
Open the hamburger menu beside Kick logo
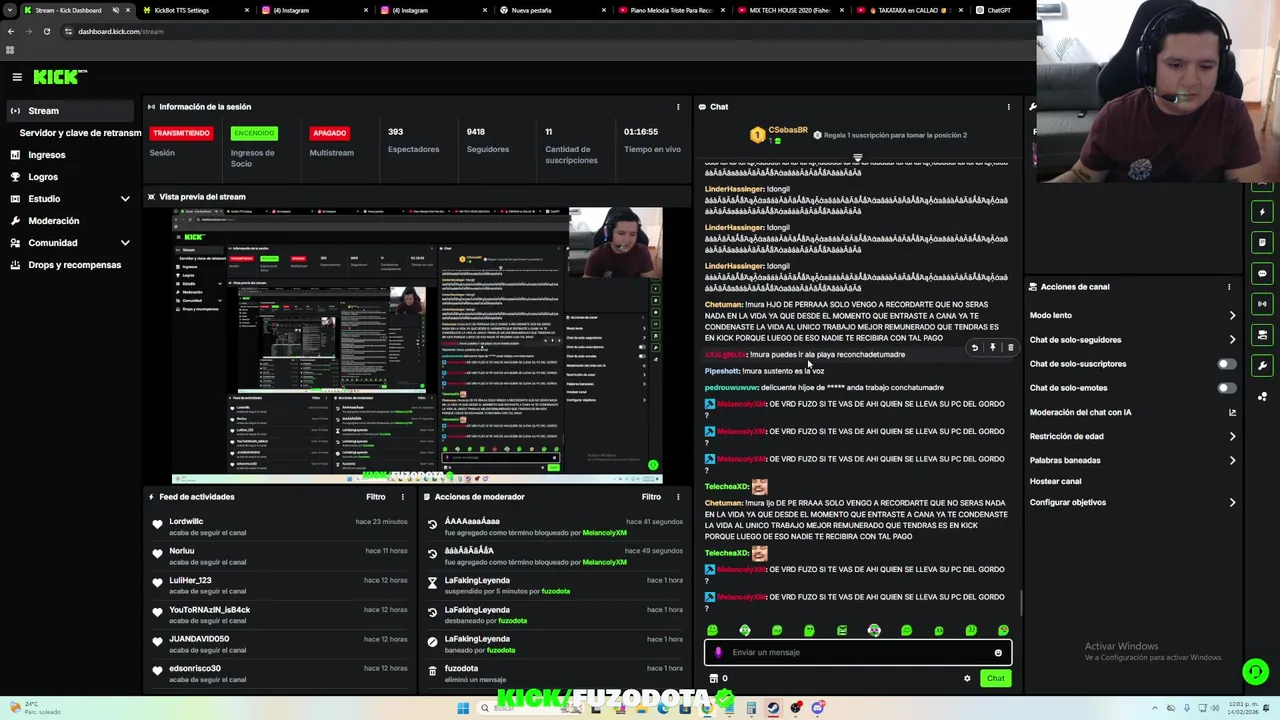tap(17, 77)
